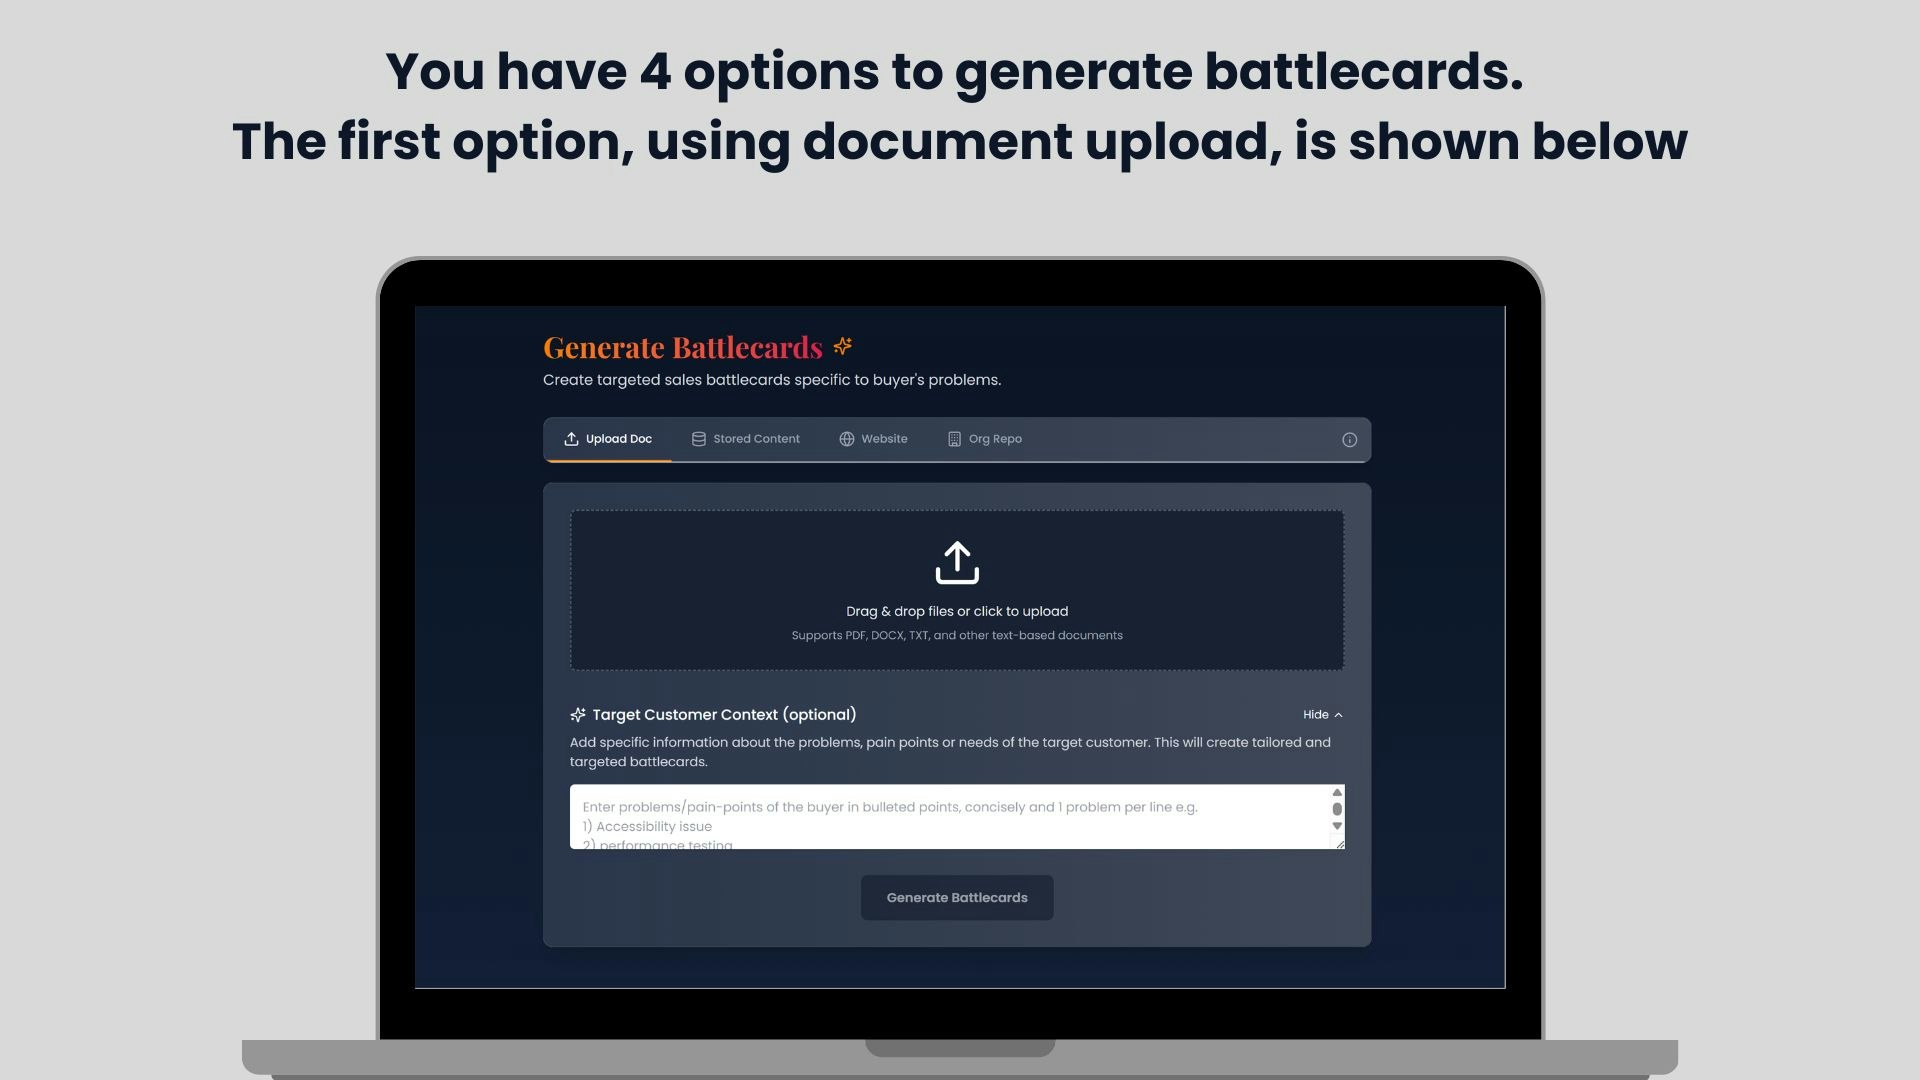1920x1080 pixels.
Task: Switch to the Stored Content tab label
Action: 756,439
